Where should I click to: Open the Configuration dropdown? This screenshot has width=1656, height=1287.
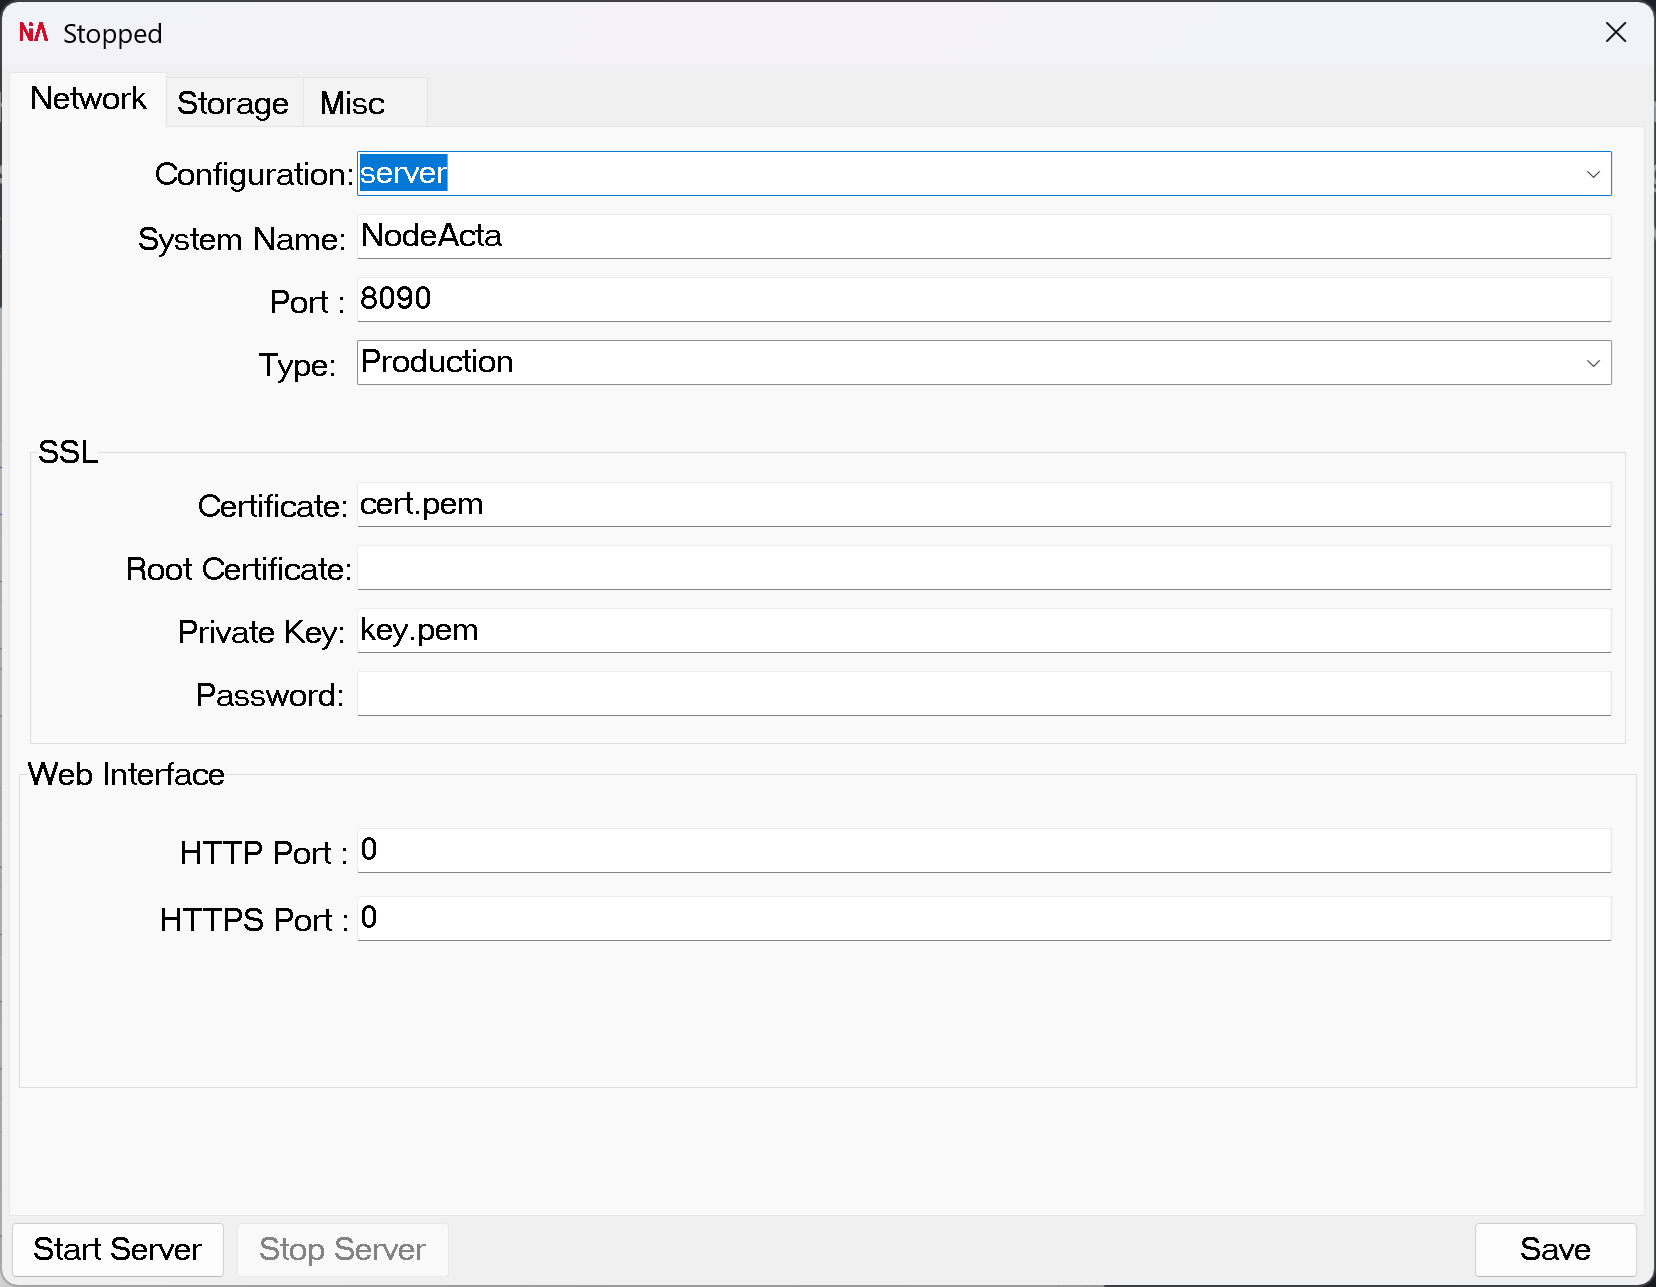click(983, 173)
